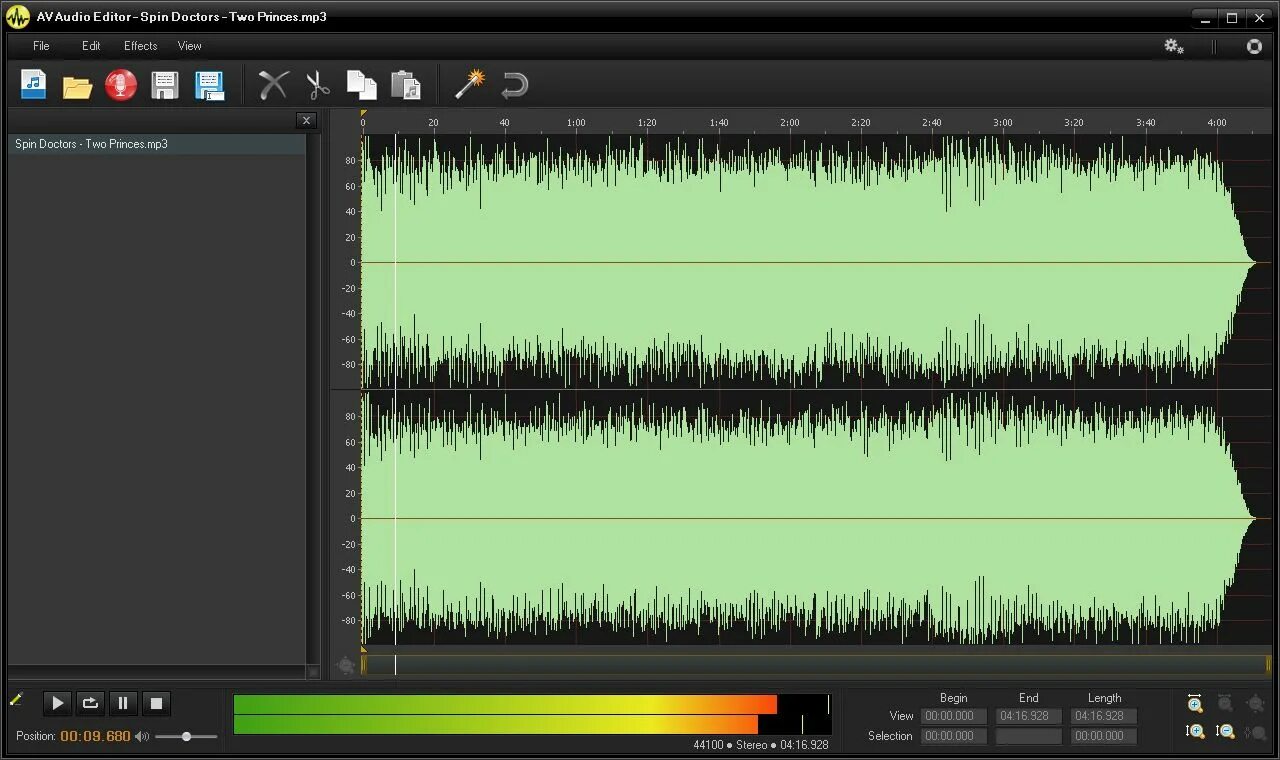1280x760 pixels.
Task: Zoom in horizontally with magnifier icon
Action: pyautogui.click(x=1195, y=704)
